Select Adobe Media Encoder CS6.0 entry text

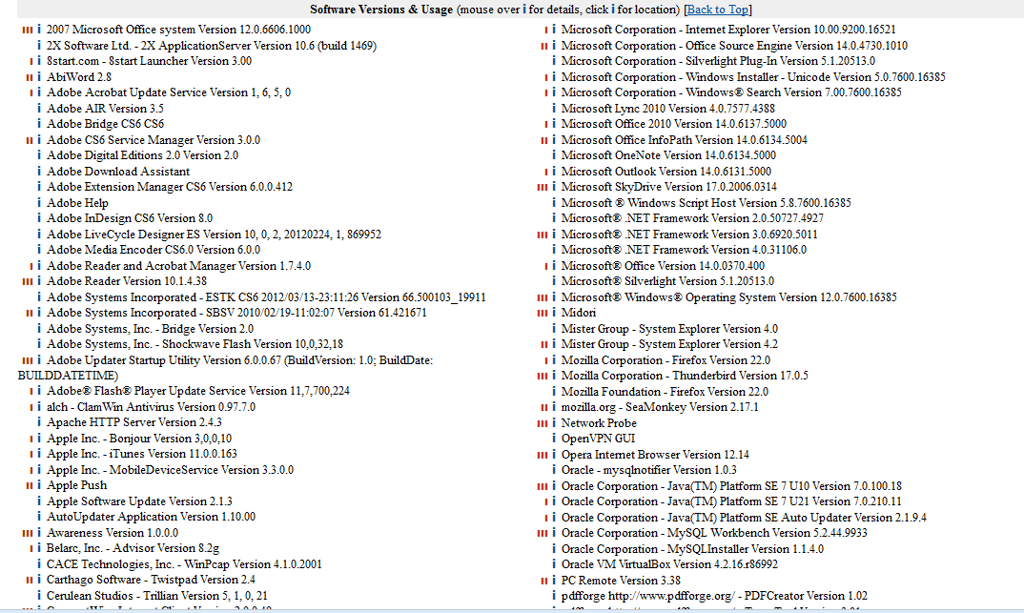click(x=153, y=250)
